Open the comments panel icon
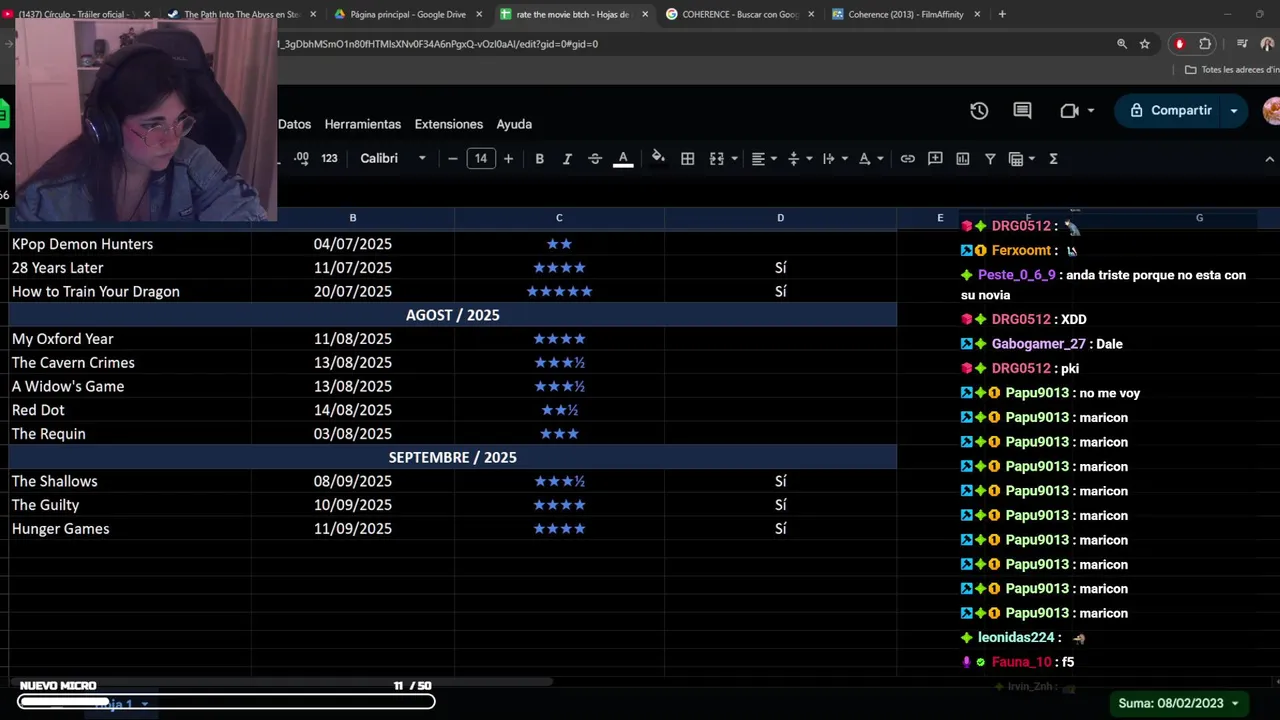This screenshot has height=720, width=1280. pyautogui.click(x=1022, y=111)
